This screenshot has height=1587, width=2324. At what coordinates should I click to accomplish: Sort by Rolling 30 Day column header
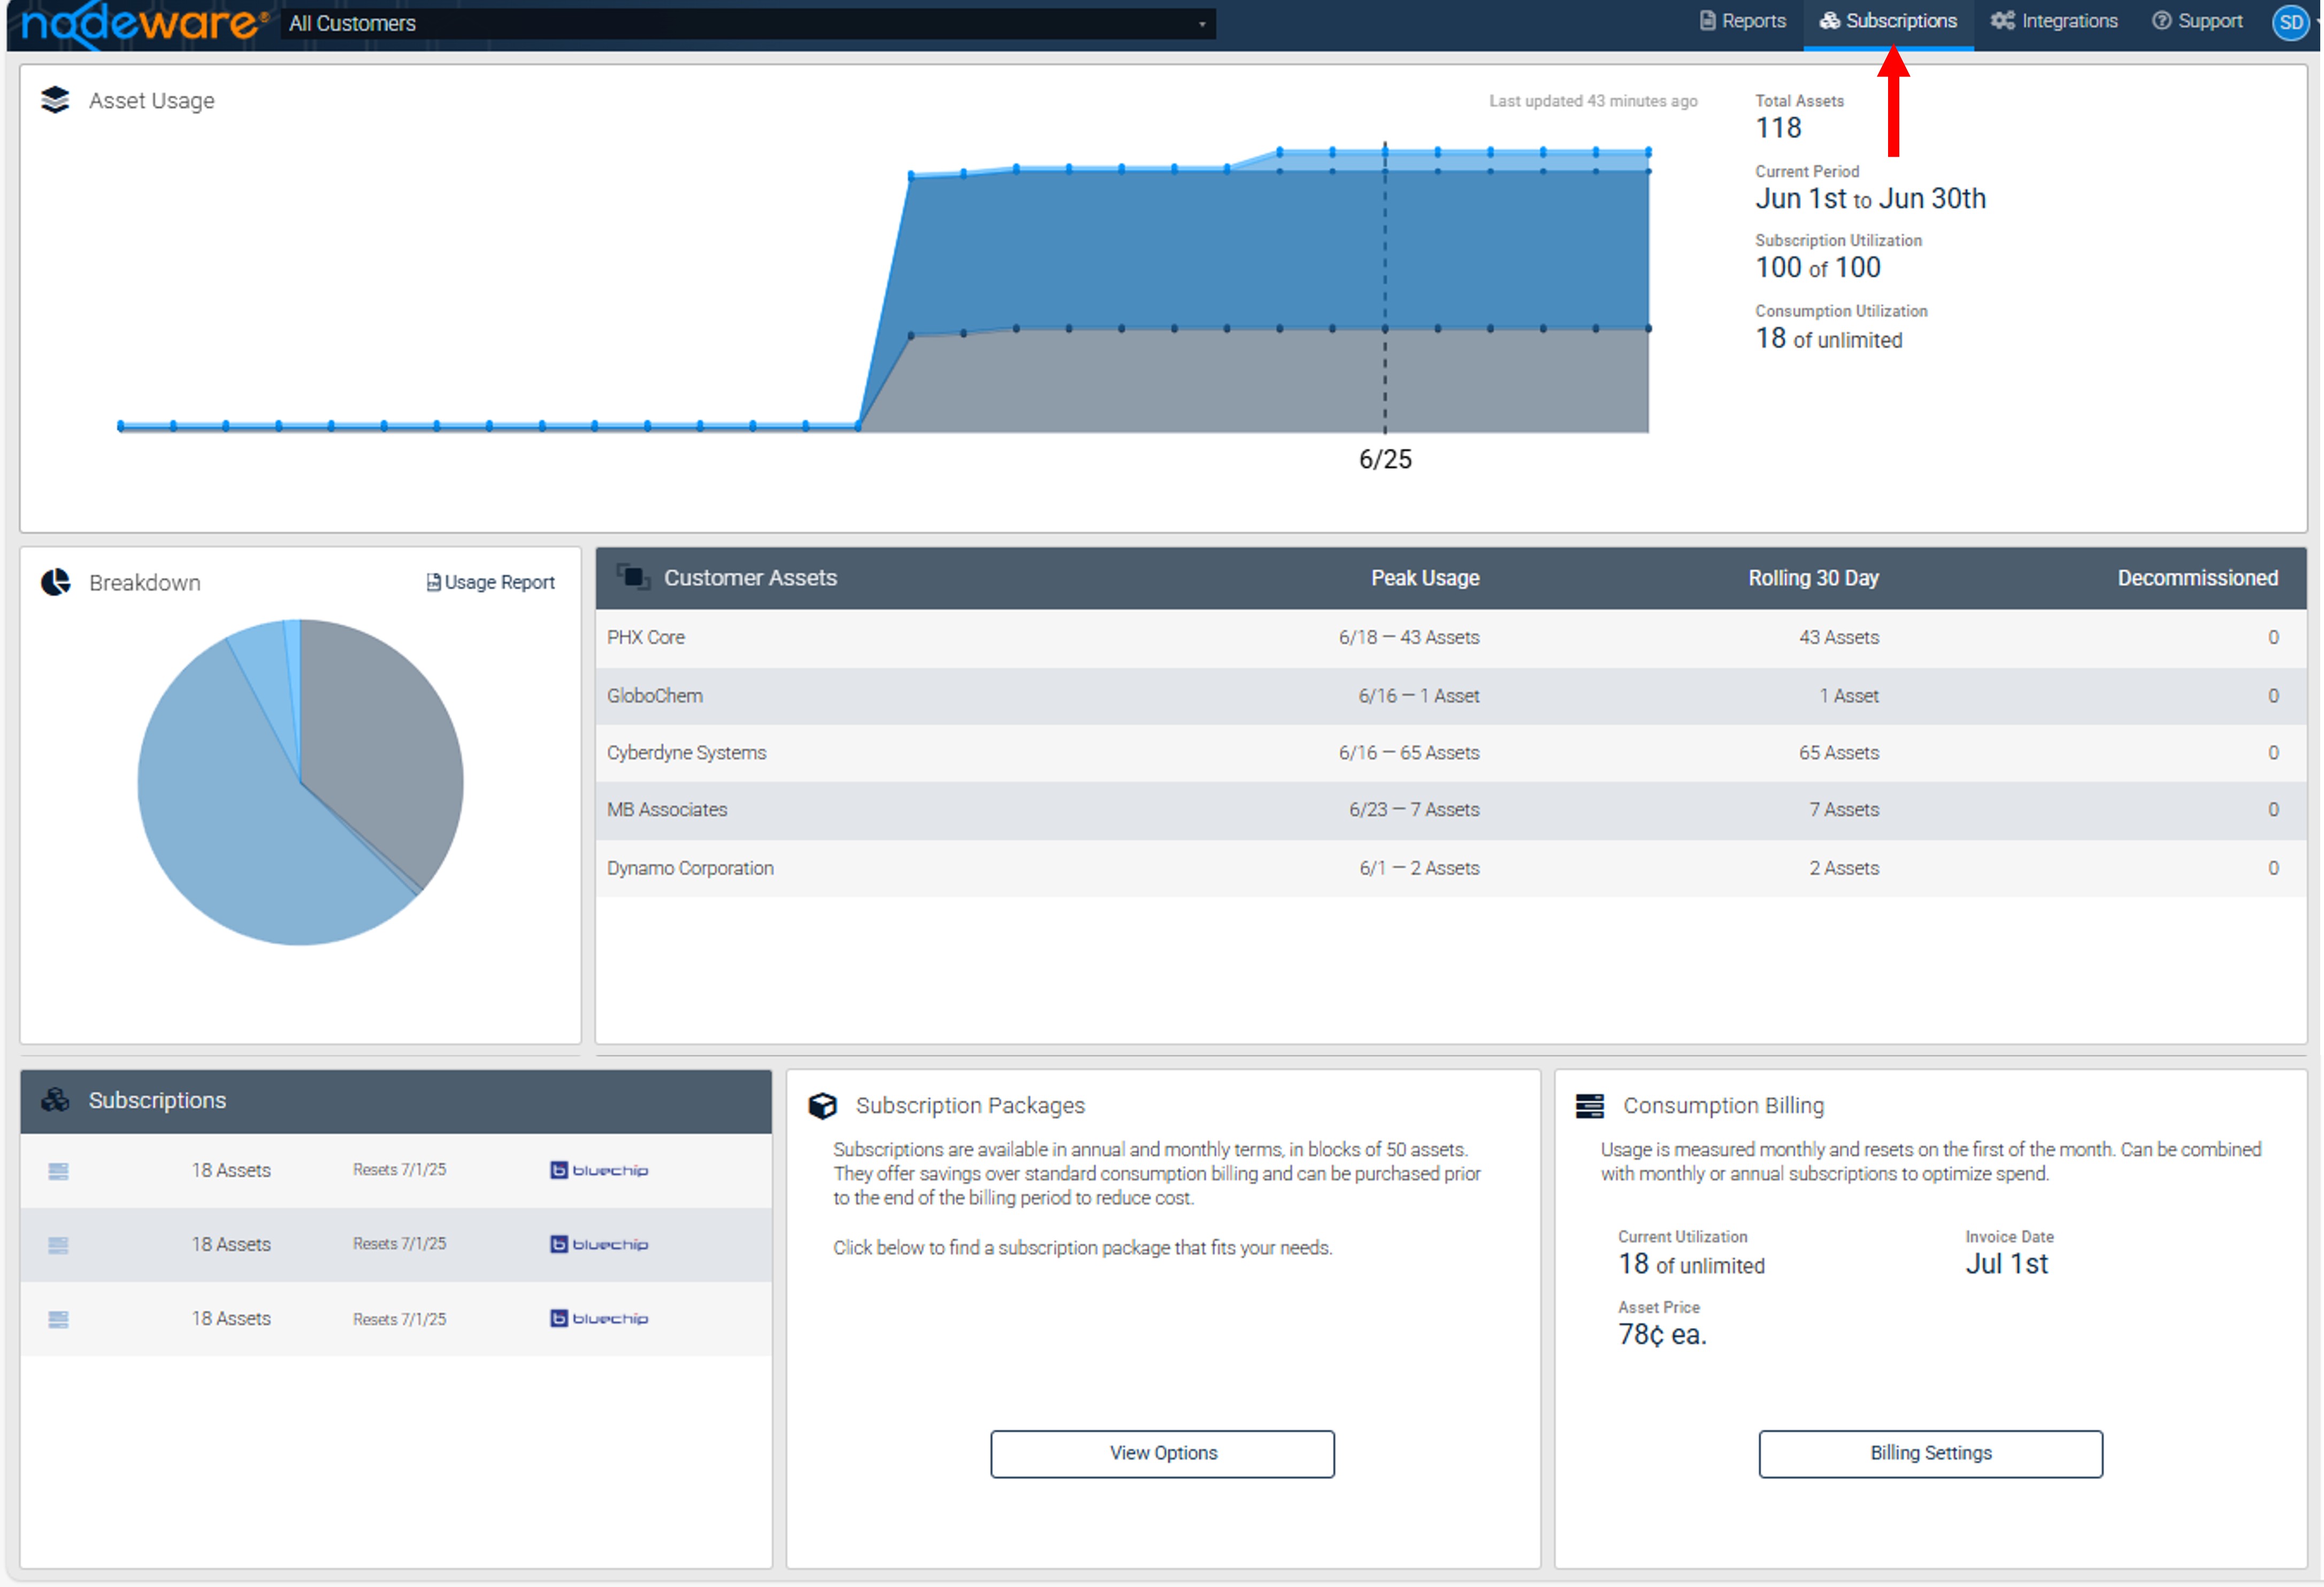click(1813, 578)
